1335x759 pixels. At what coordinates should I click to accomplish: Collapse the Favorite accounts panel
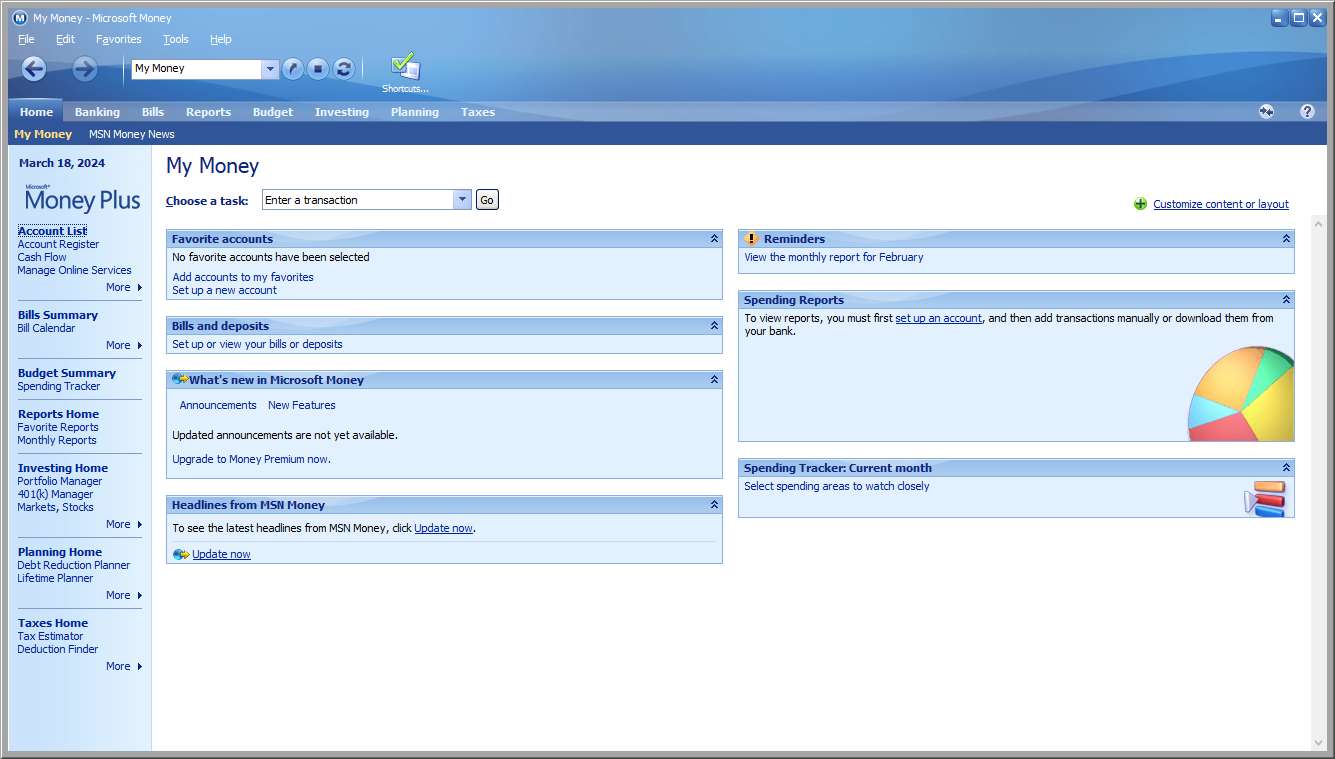click(x=714, y=239)
